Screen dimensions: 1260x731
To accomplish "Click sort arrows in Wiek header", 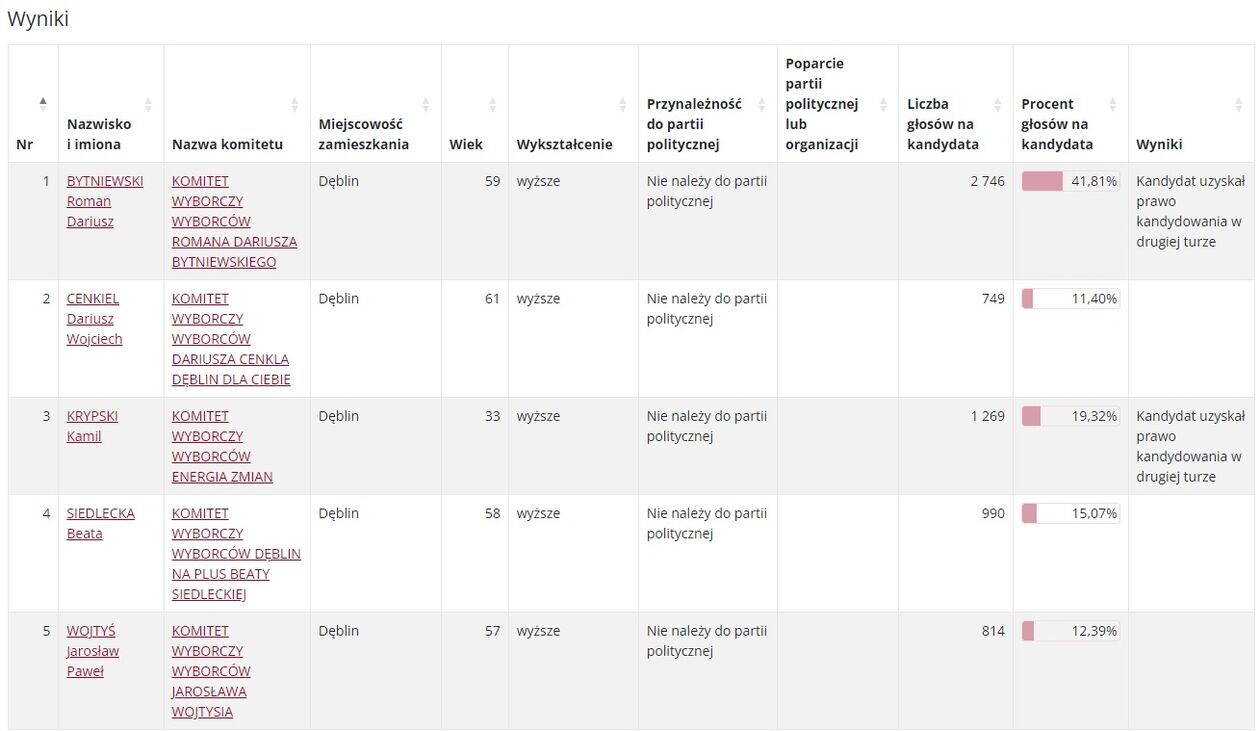I will [x=493, y=104].
